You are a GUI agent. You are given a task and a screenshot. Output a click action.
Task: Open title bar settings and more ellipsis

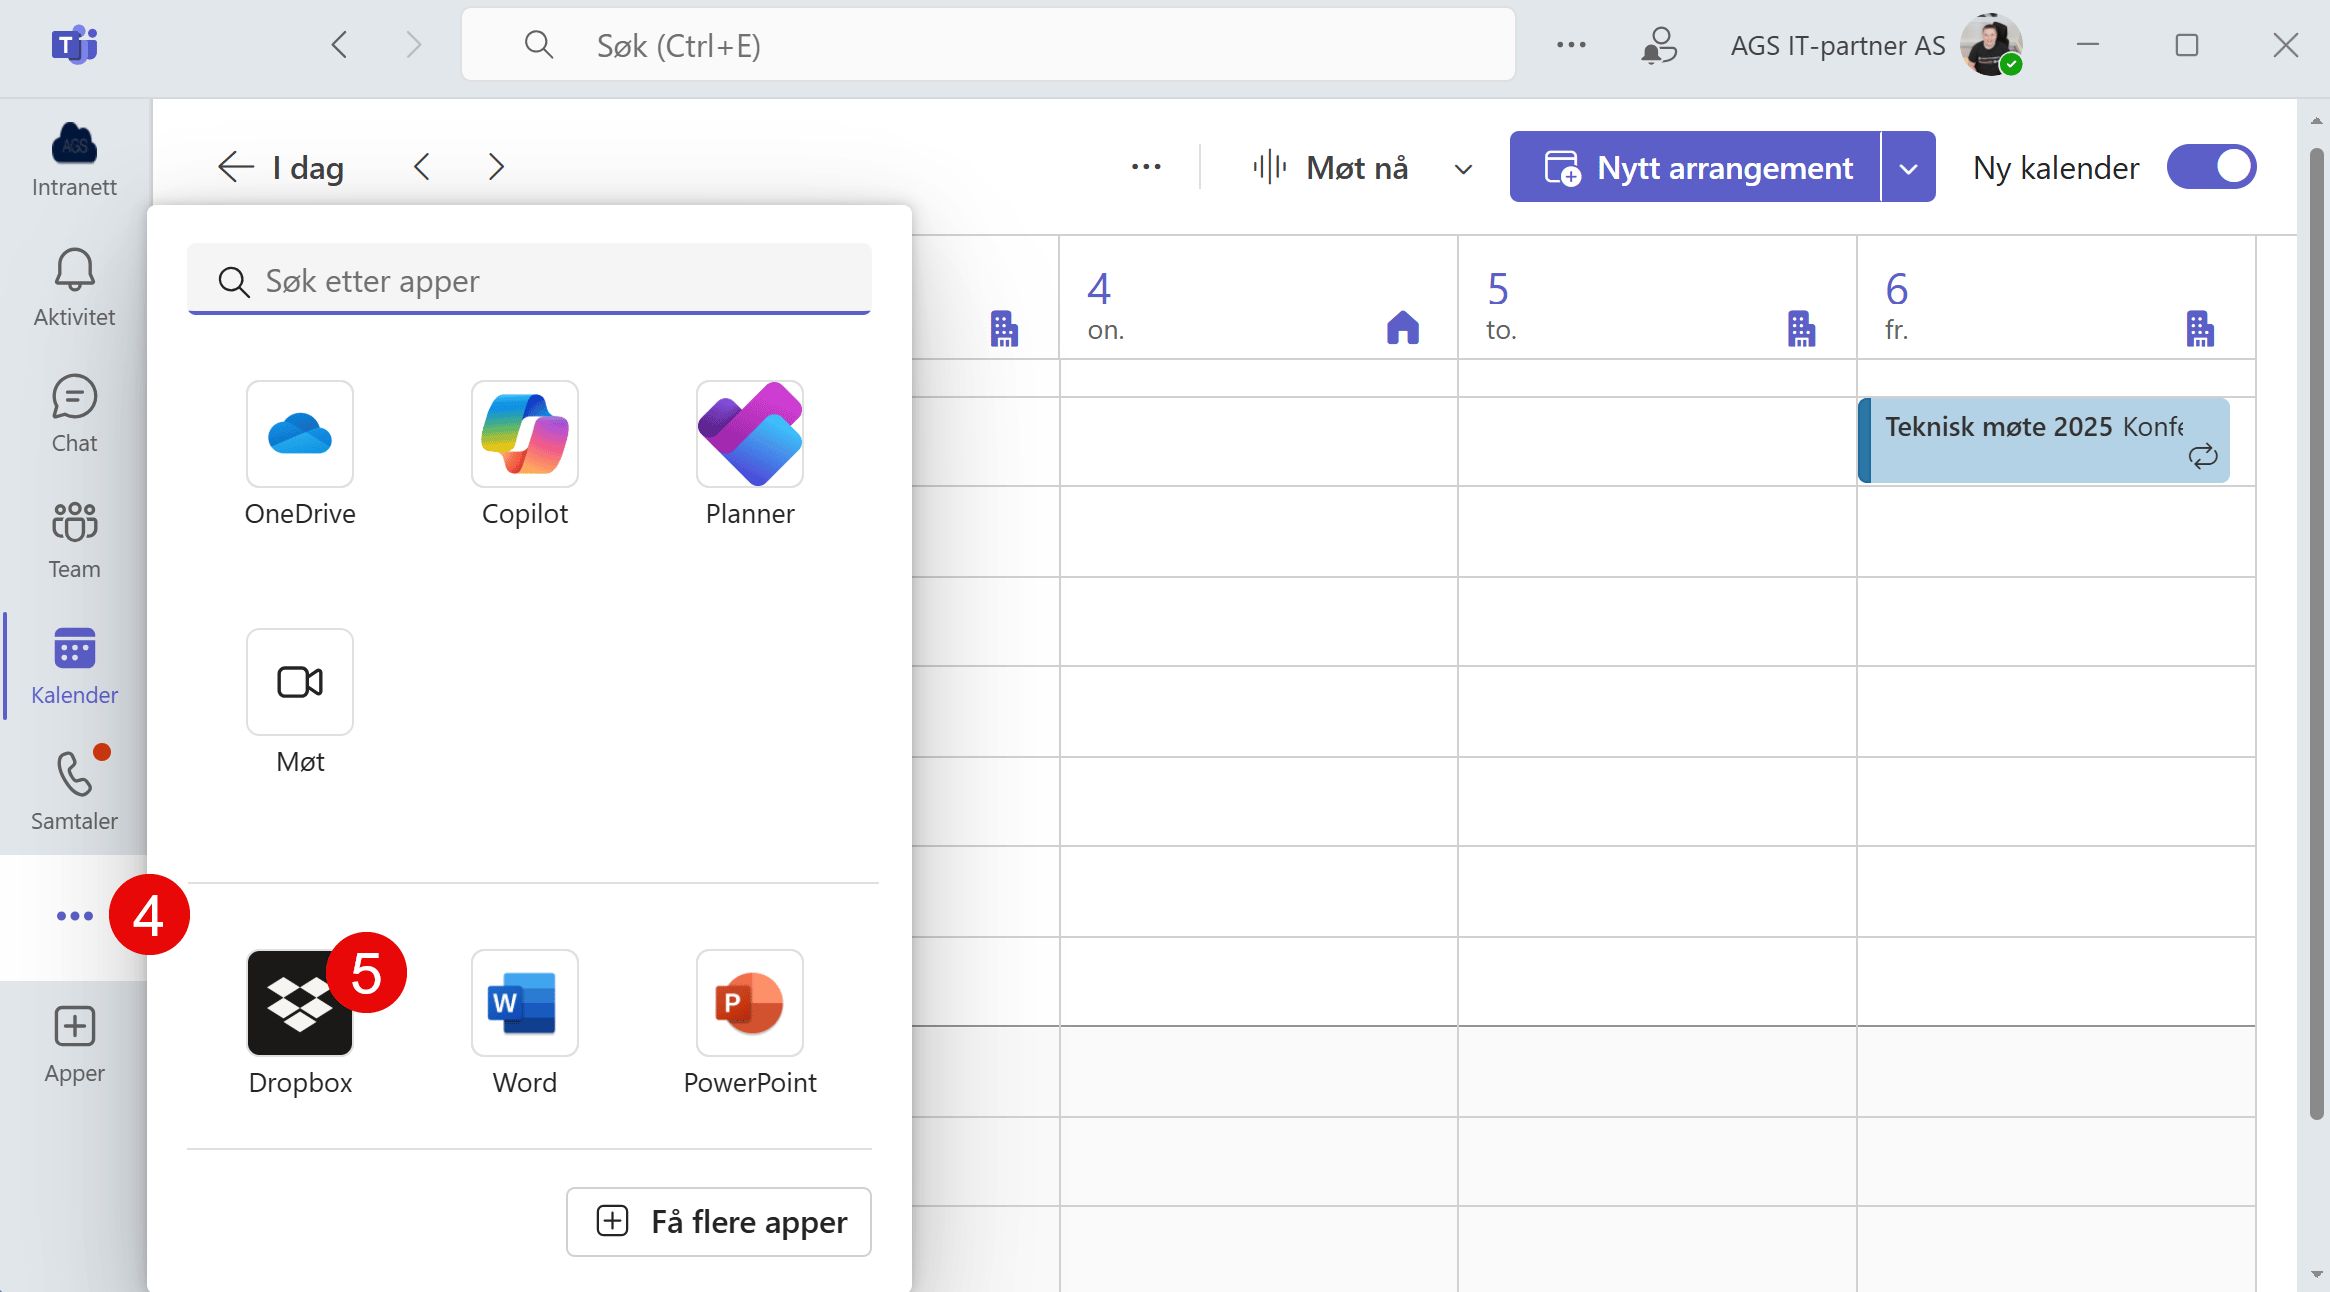pos(1571,45)
